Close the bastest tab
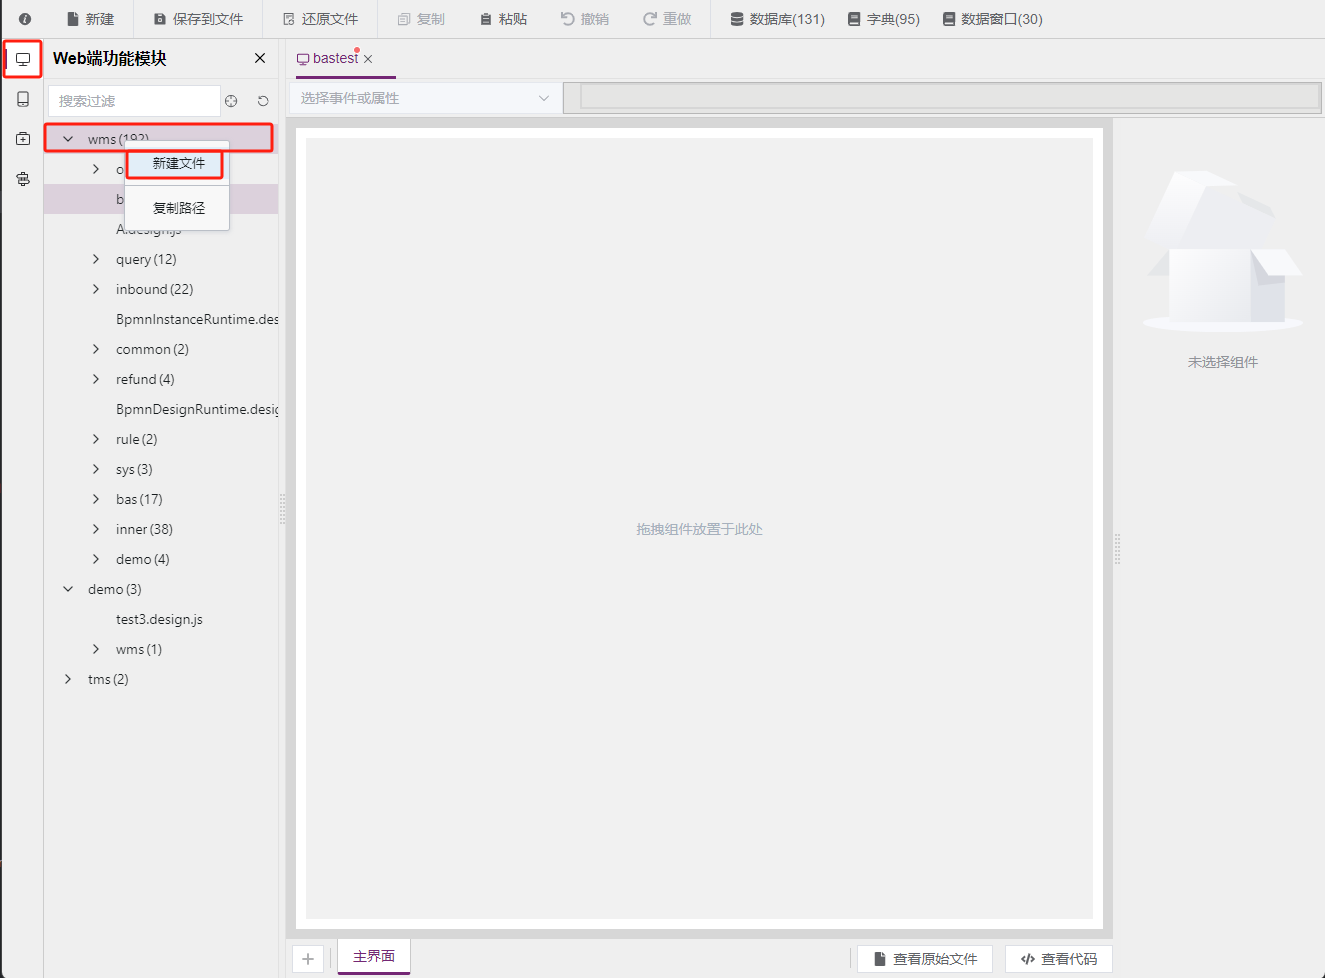This screenshot has width=1325, height=978. point(368,59)
